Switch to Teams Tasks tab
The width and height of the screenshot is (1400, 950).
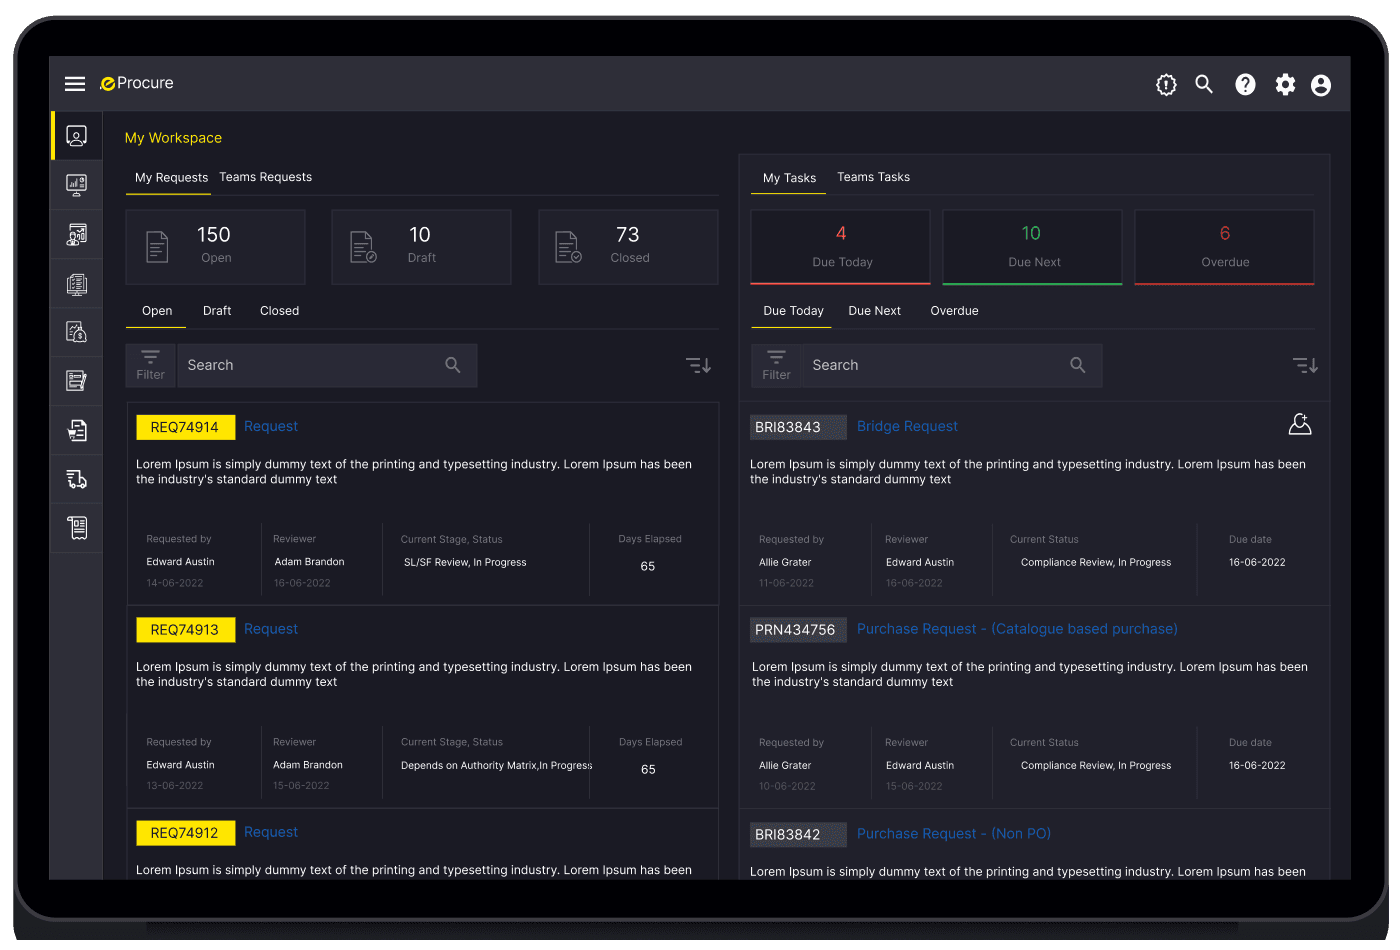873,177
